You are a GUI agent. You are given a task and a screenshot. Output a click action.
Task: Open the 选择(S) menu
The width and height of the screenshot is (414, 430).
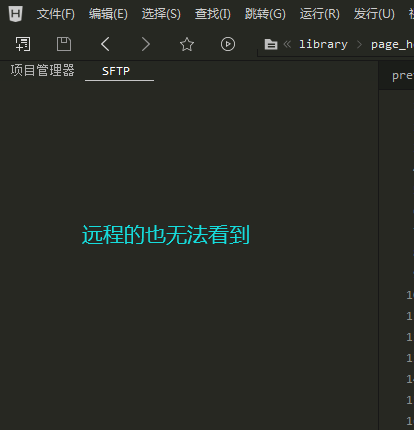pyautogui.click(x=161, y=14)
